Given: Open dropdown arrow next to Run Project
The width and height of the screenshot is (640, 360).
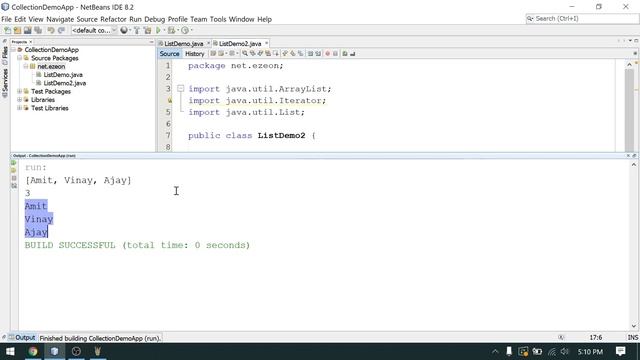Looking at the screenshot, I should [x=164, y=30].
